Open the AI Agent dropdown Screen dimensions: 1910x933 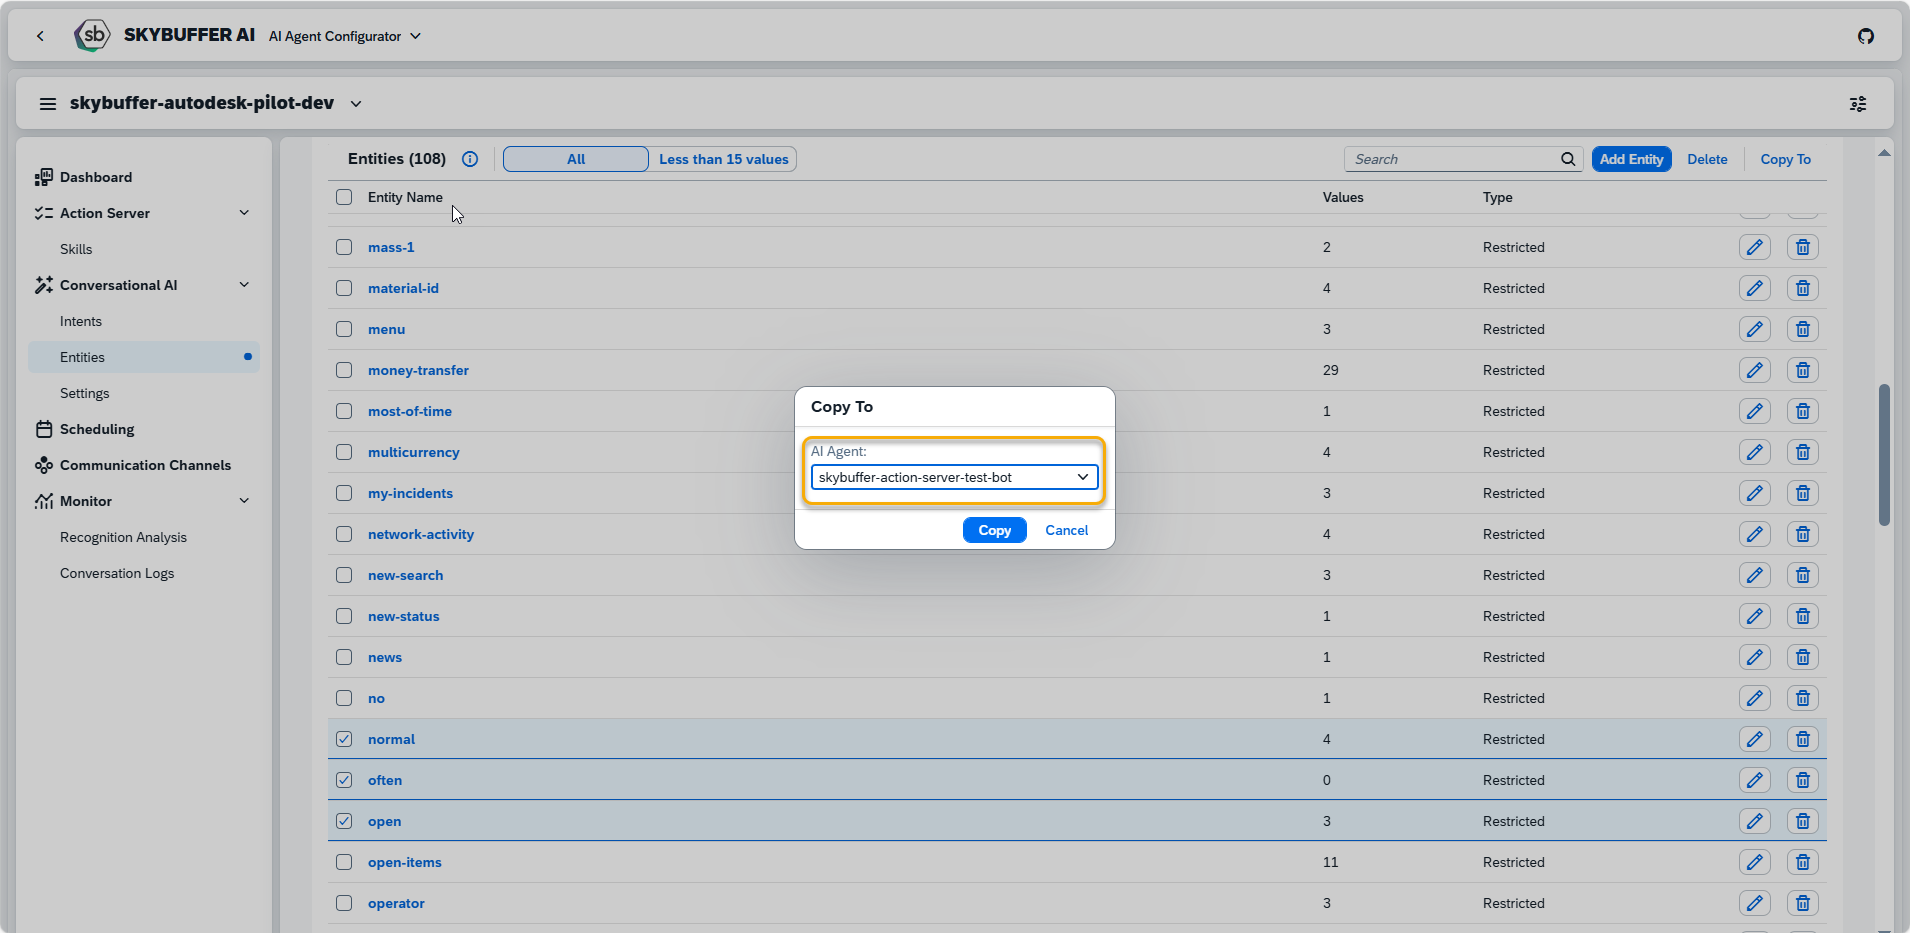click(x=954, y=477)
